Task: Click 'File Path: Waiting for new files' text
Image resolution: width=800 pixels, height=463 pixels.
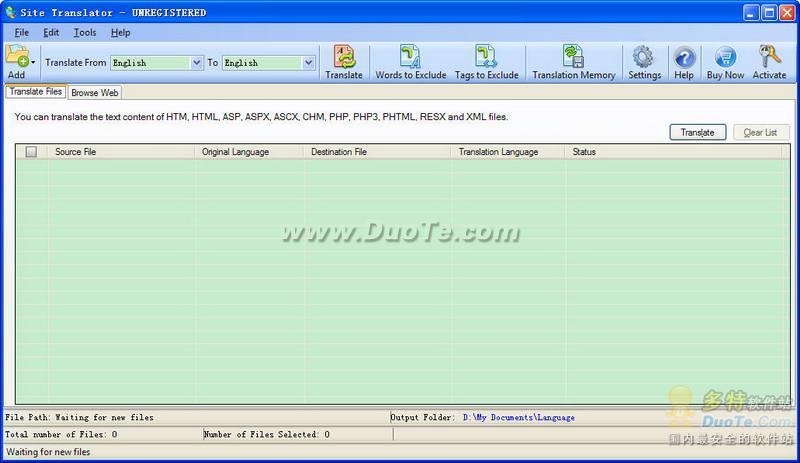Action: (79, 418)
